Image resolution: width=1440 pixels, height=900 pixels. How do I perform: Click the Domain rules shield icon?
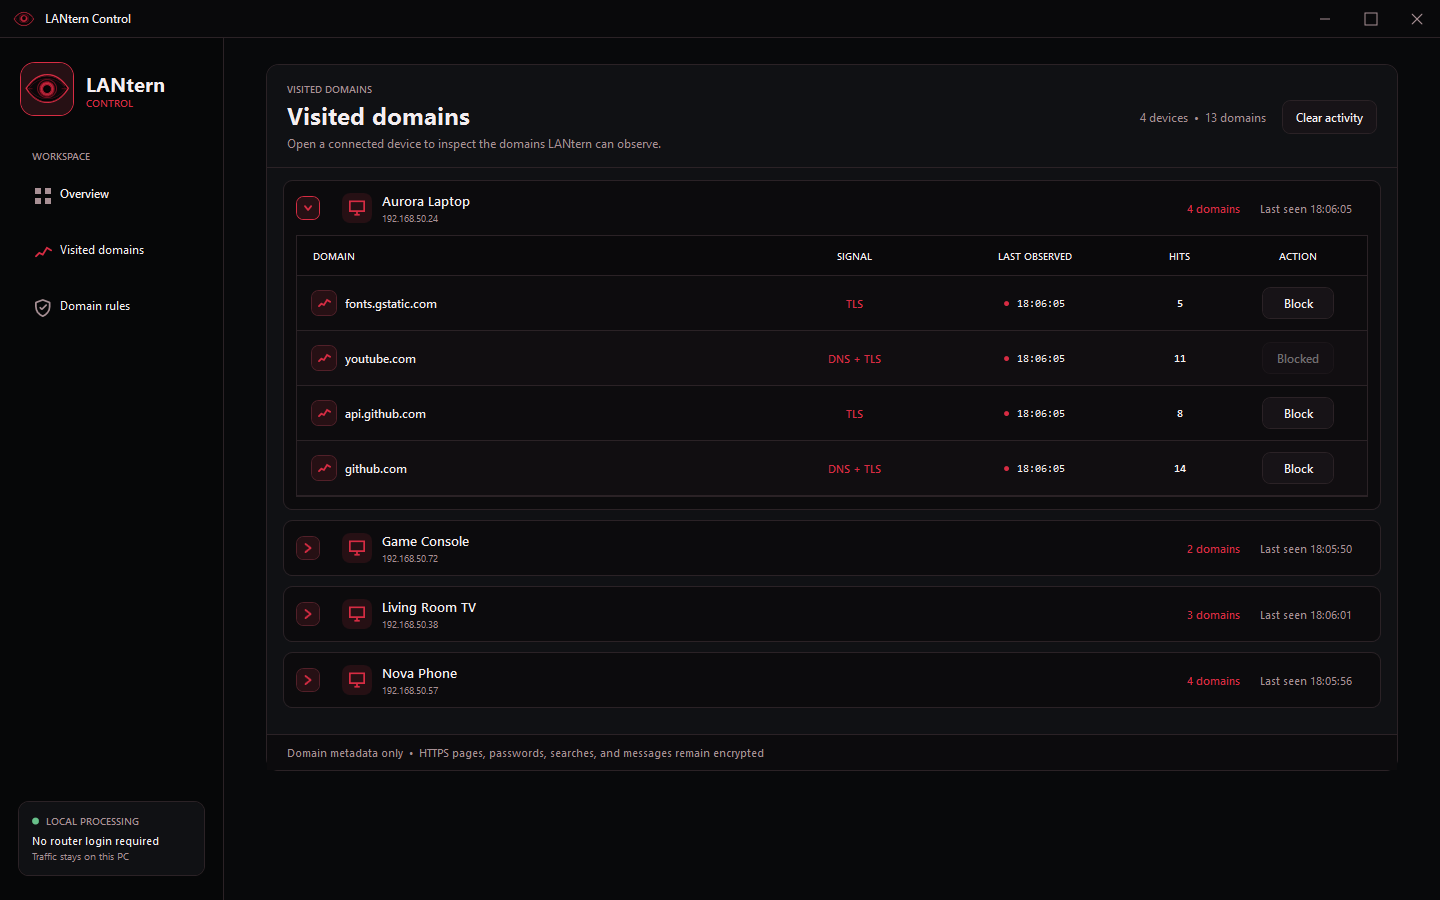[x=43, y=307]
